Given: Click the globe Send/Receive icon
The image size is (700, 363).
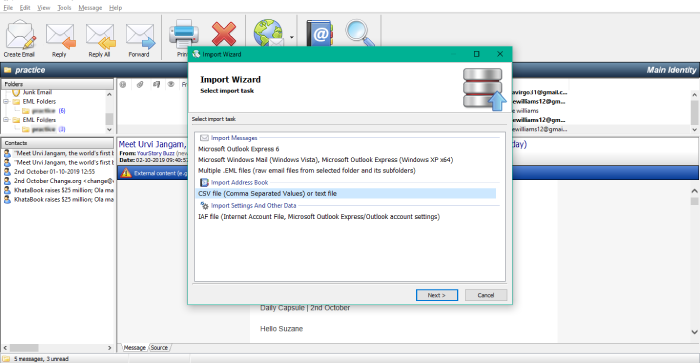Looking at the screenshot, I should coord(268,33).
